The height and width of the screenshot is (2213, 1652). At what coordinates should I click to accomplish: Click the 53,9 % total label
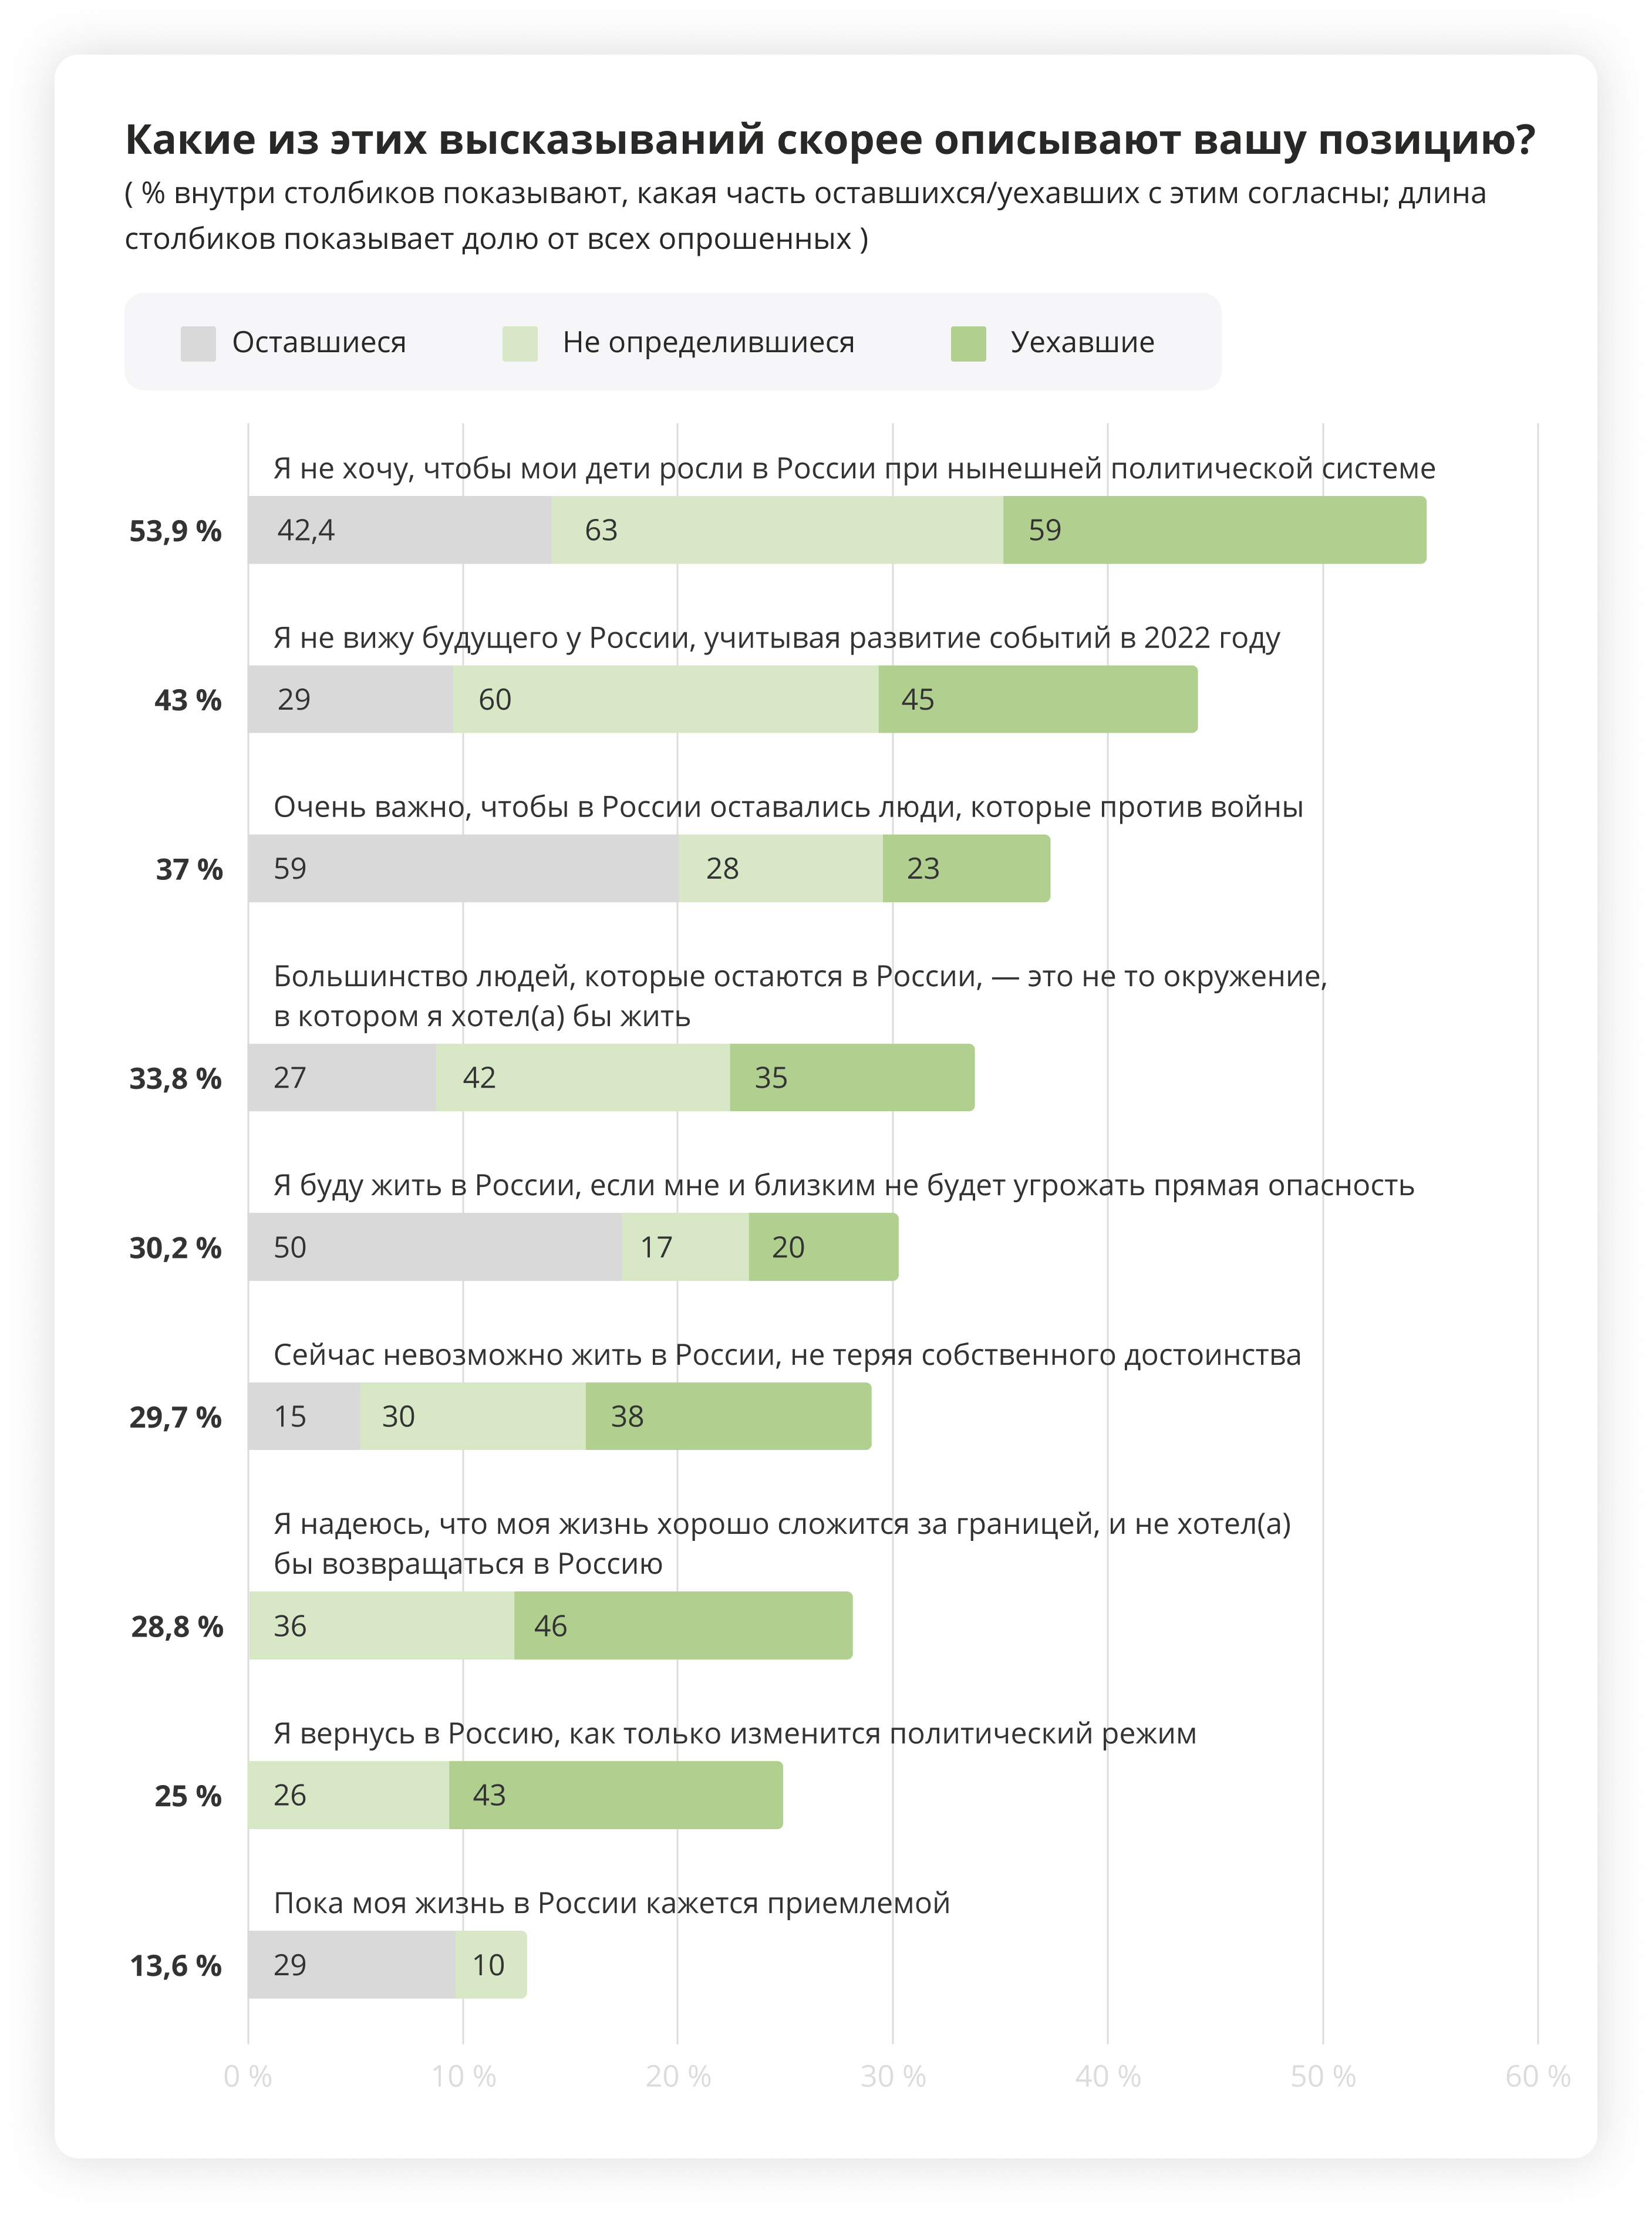(x=175, y=531)
